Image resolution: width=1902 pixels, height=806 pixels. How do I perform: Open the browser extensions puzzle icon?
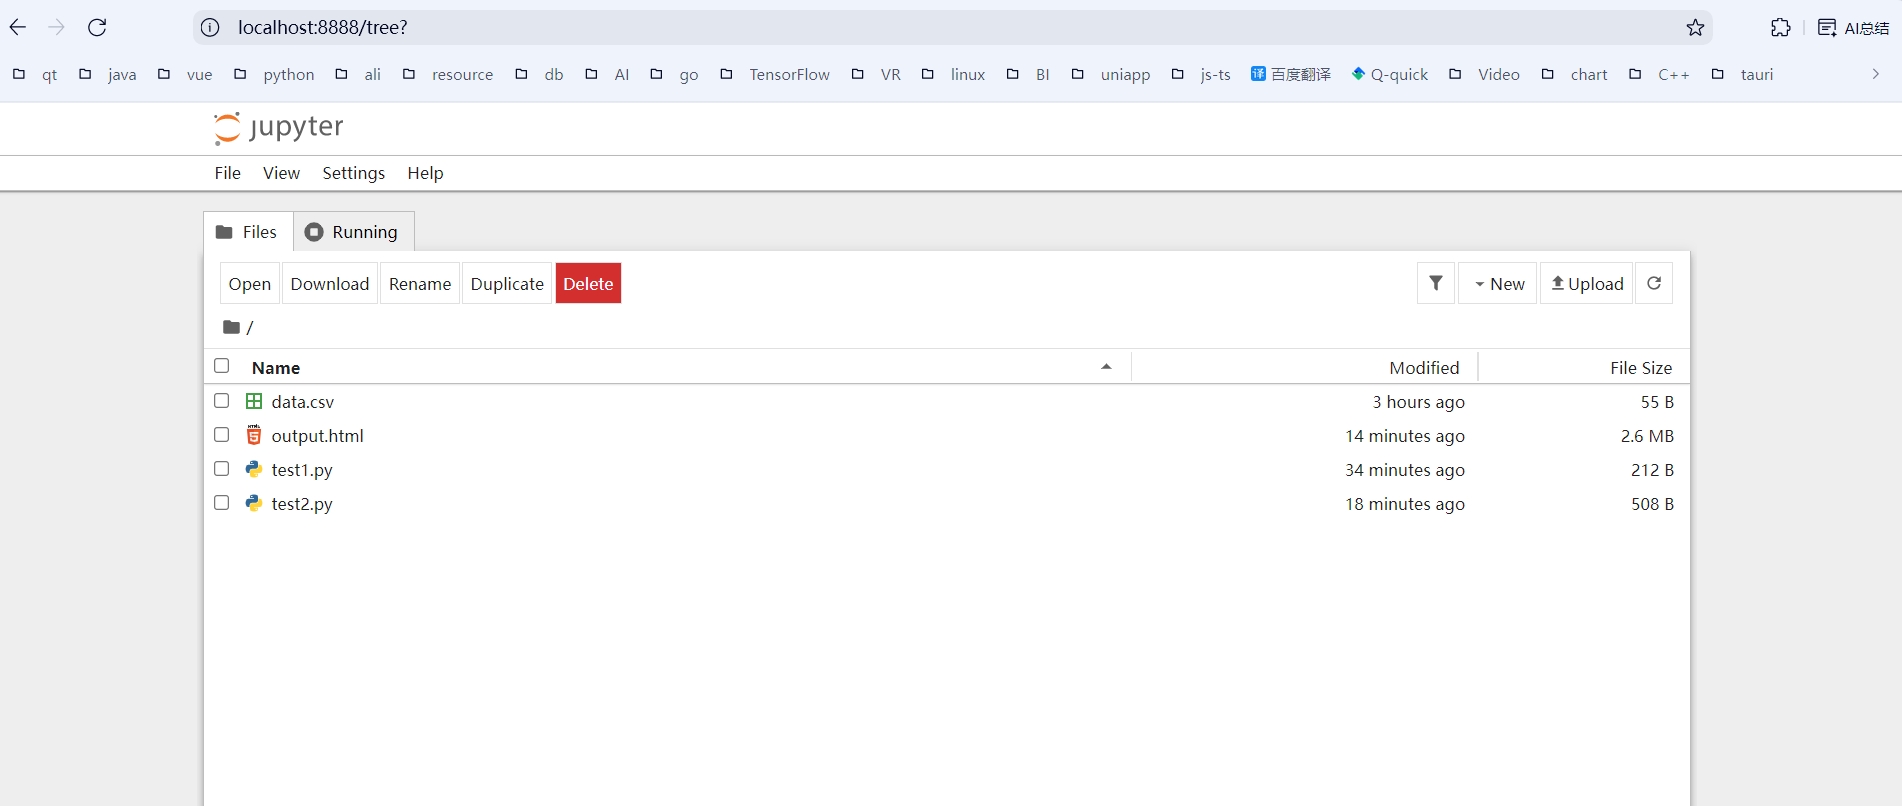pyautogui.click(x=1781, y=27)
